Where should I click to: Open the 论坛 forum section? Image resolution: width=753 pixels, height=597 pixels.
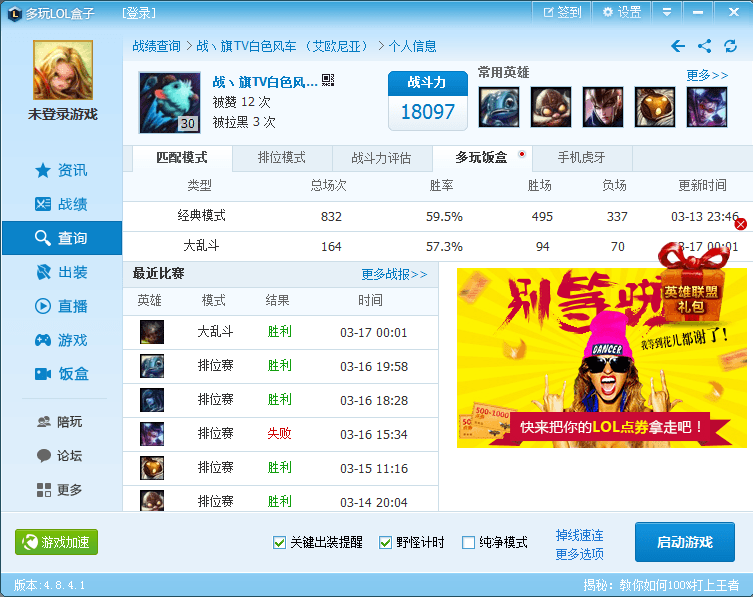(x=61, y=456)
